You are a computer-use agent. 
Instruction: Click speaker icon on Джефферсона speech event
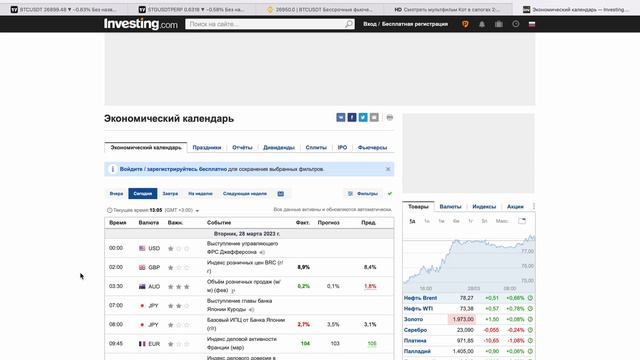(x=262, y=252)
